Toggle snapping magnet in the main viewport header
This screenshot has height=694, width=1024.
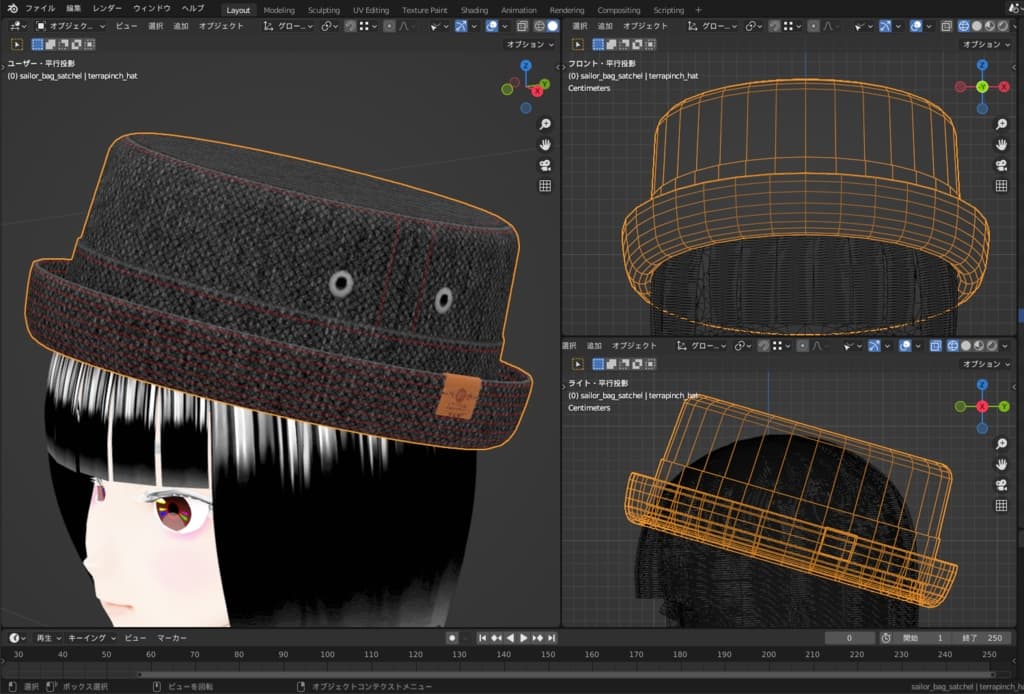(x=350, y=26)
